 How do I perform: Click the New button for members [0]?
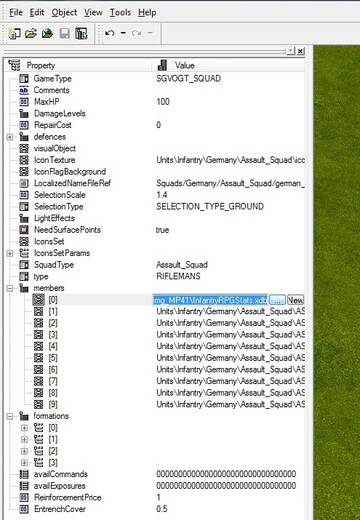[295, 300]
